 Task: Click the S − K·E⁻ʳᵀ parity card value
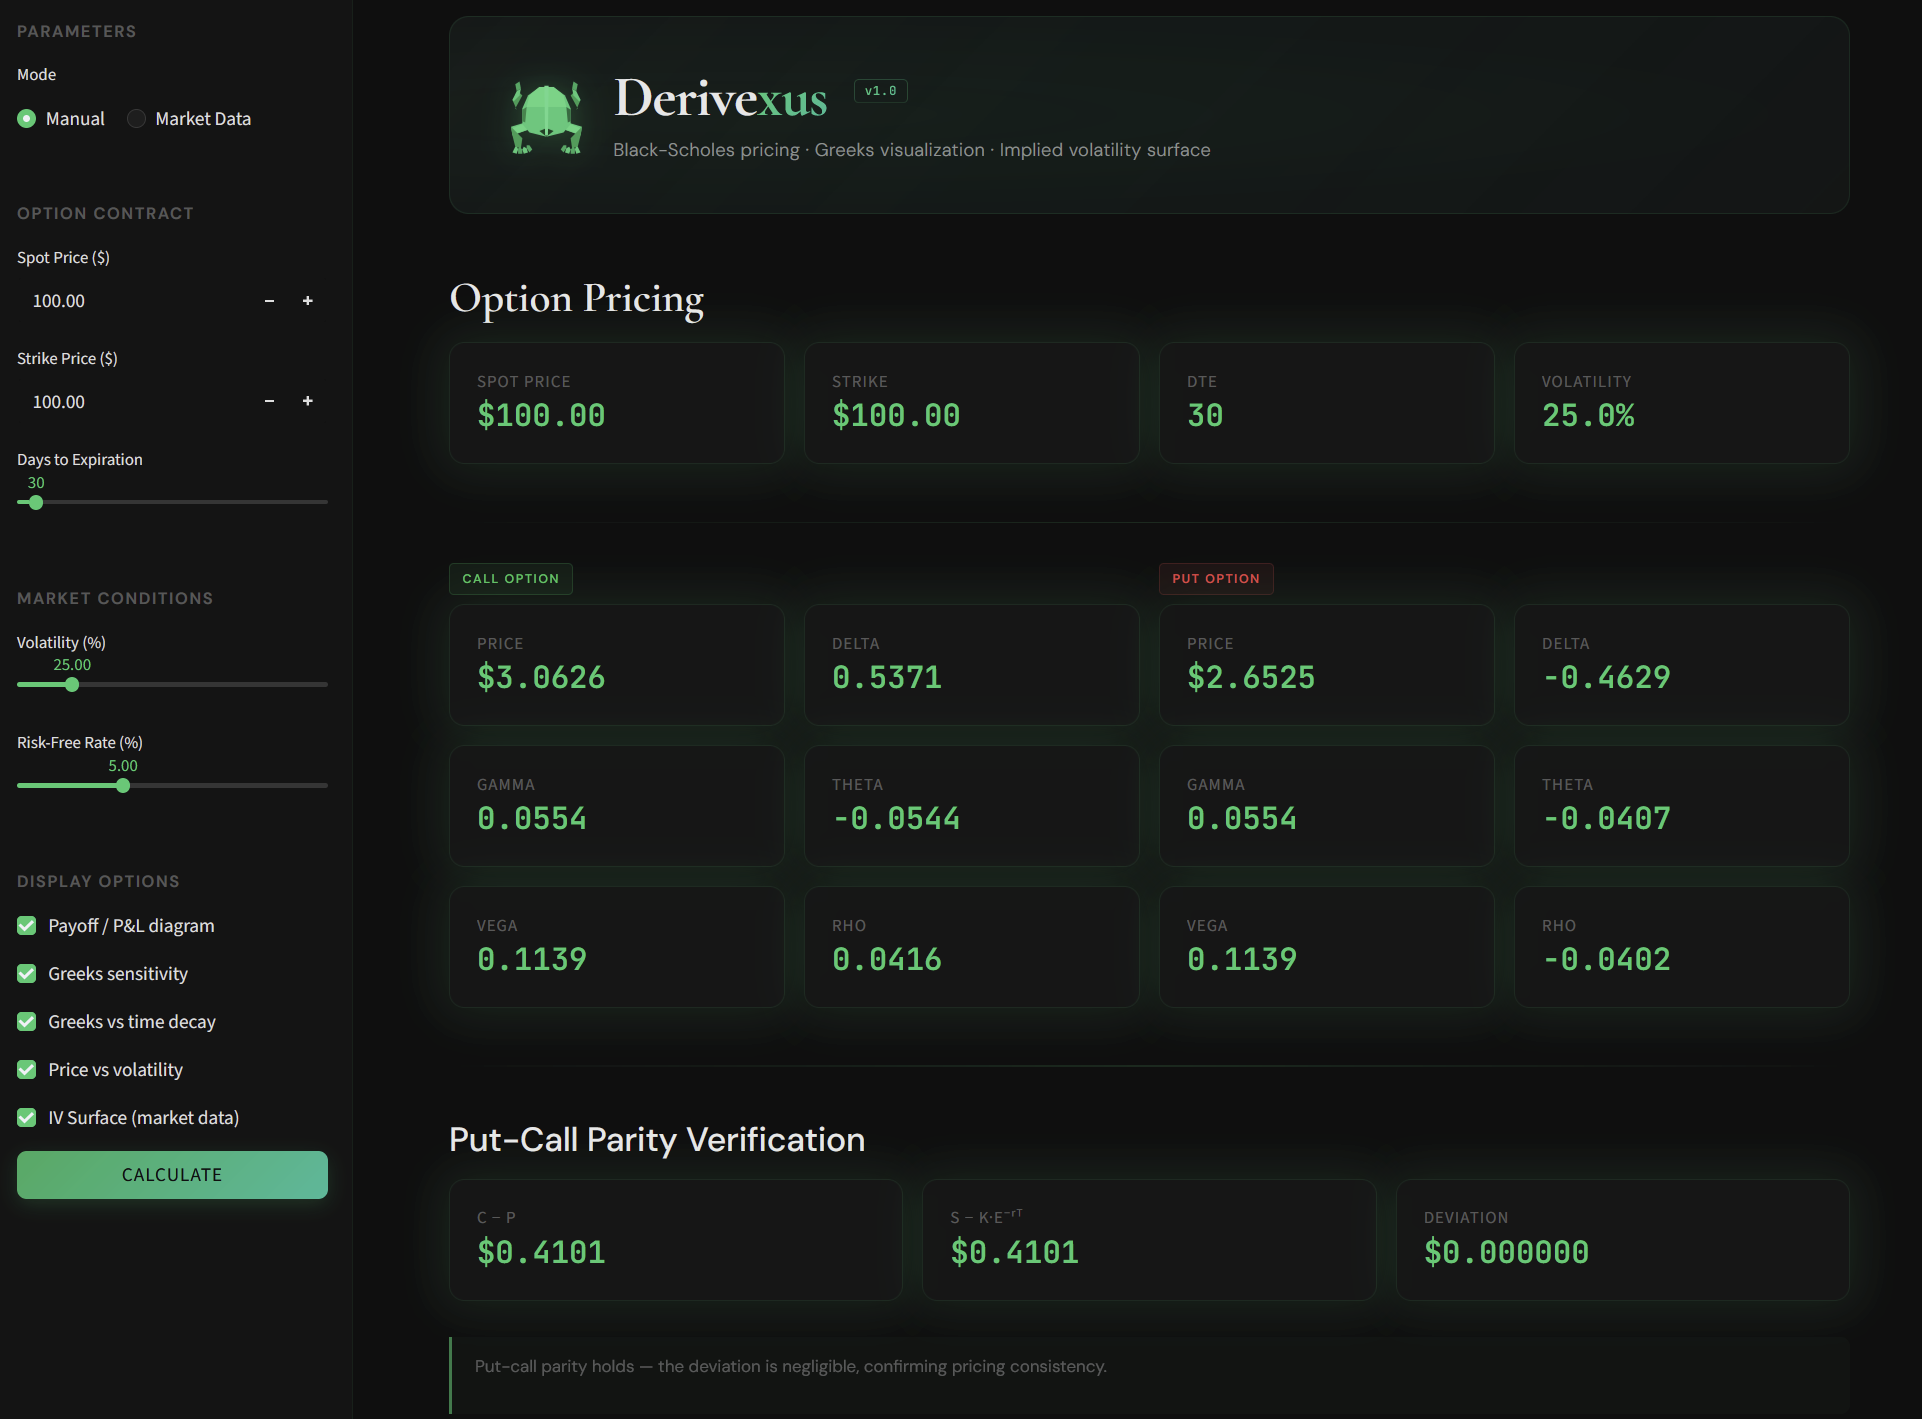(x=1014, y=1252)
